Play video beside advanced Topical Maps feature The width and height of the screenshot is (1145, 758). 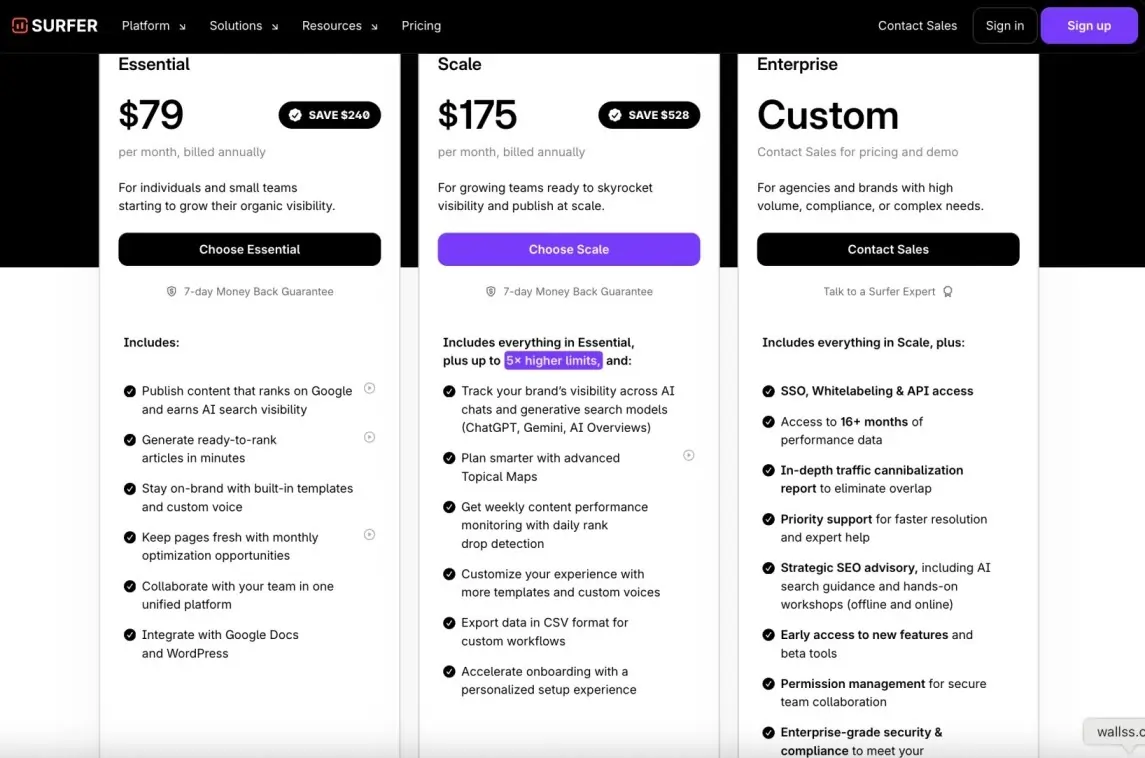click(689, 456)
